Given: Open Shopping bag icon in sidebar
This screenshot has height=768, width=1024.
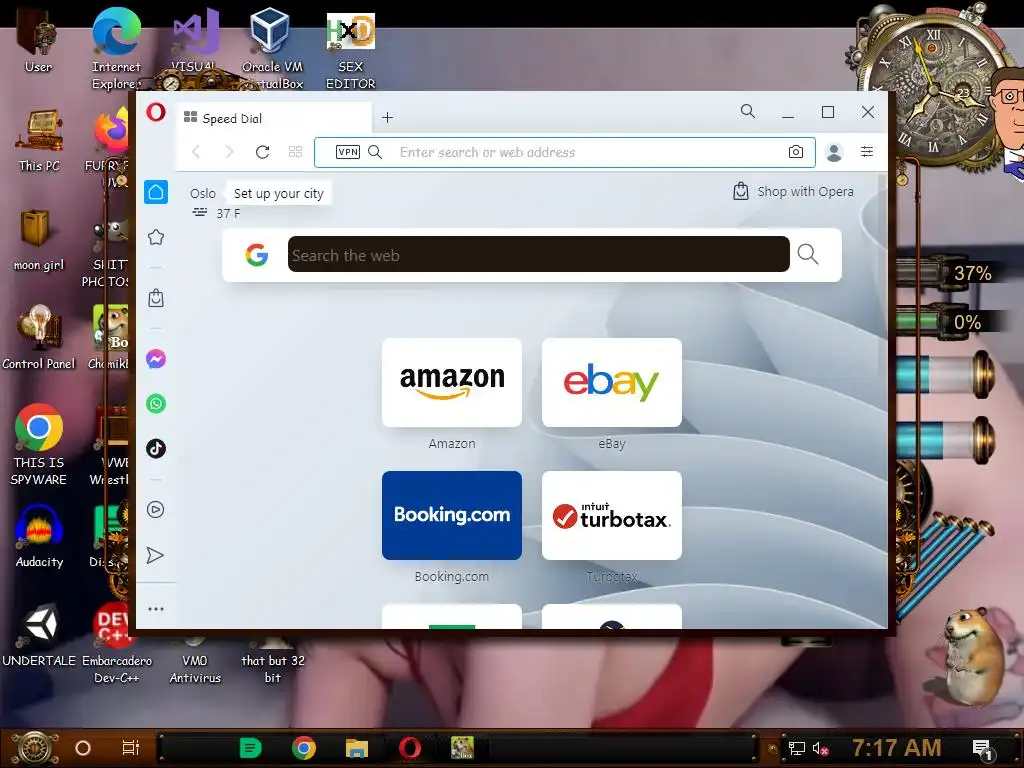Looking at the screenshot, I should click(x=156, y=298).
